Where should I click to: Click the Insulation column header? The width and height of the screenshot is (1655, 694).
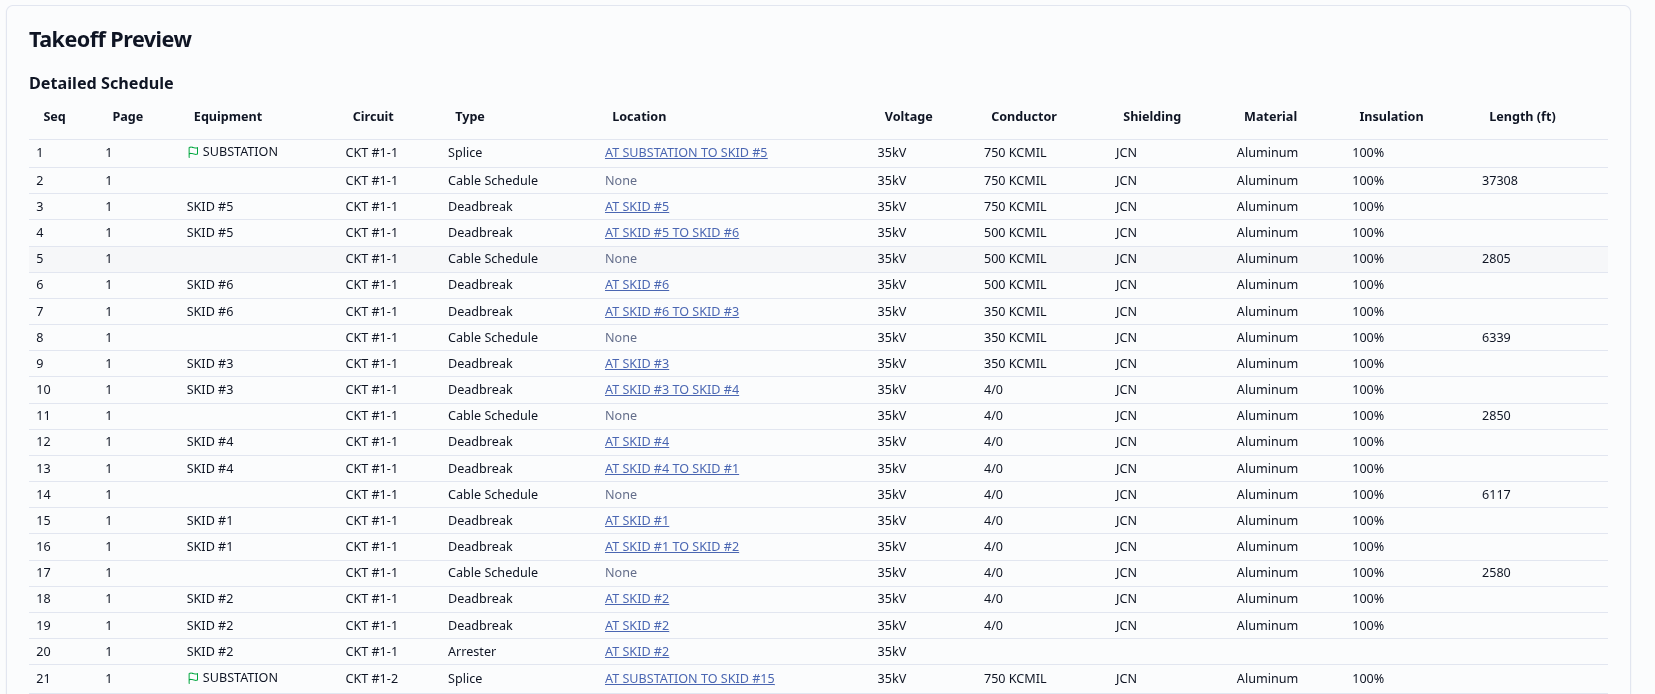tap(1391, 117)
